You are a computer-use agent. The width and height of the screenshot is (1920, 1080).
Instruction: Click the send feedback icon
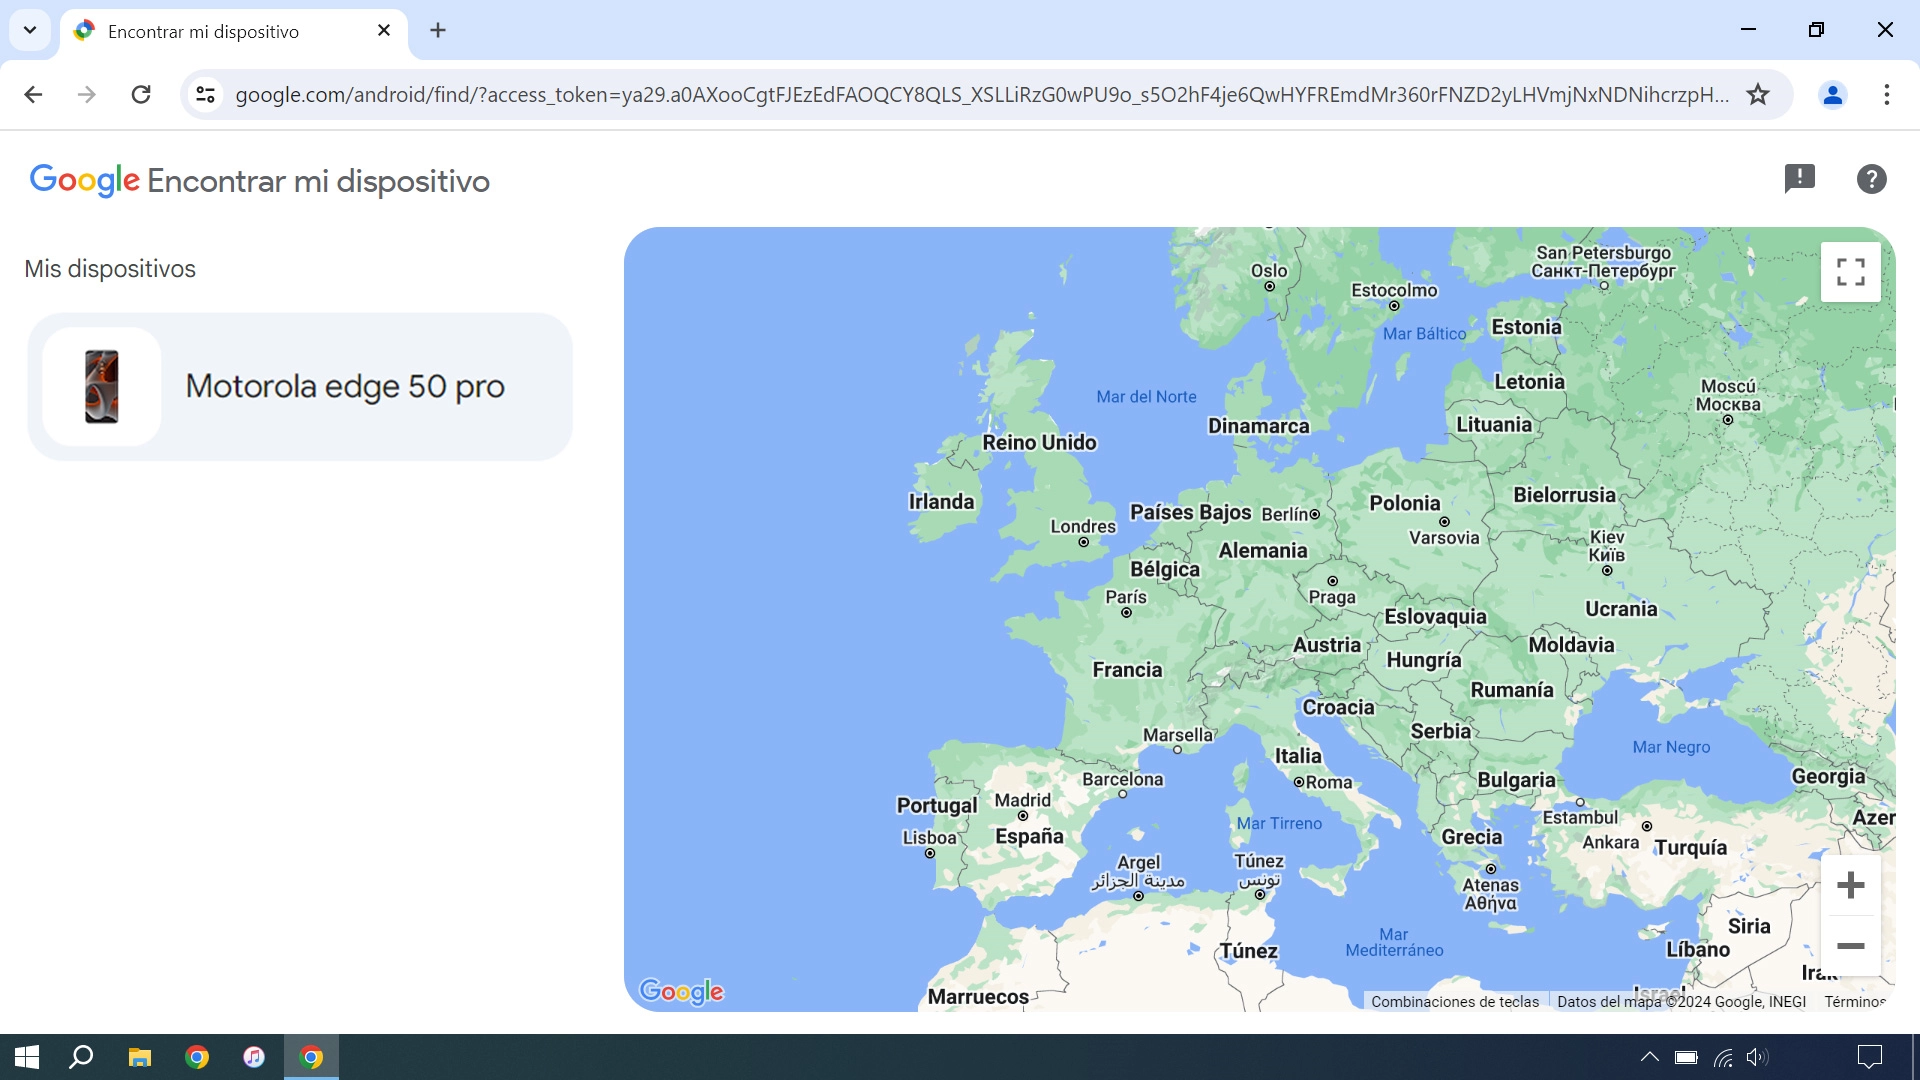pos(1799,179)
